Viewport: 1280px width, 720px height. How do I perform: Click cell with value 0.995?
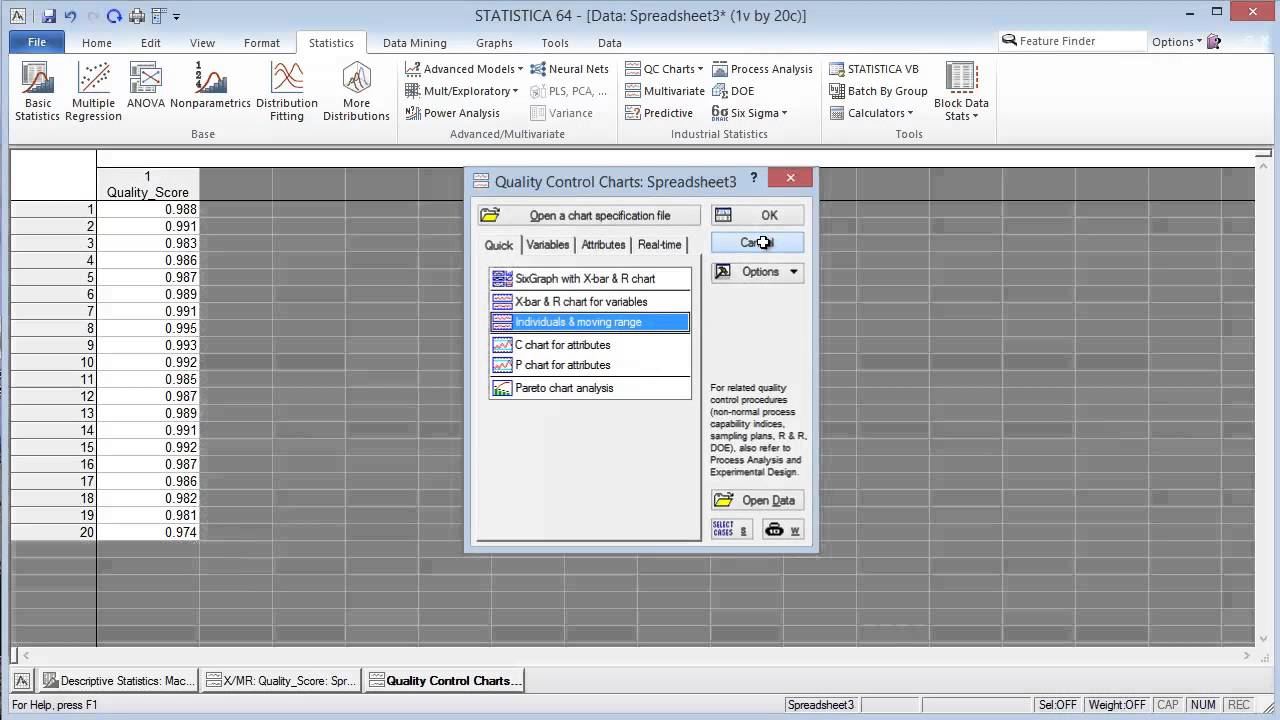coord(148,328)
